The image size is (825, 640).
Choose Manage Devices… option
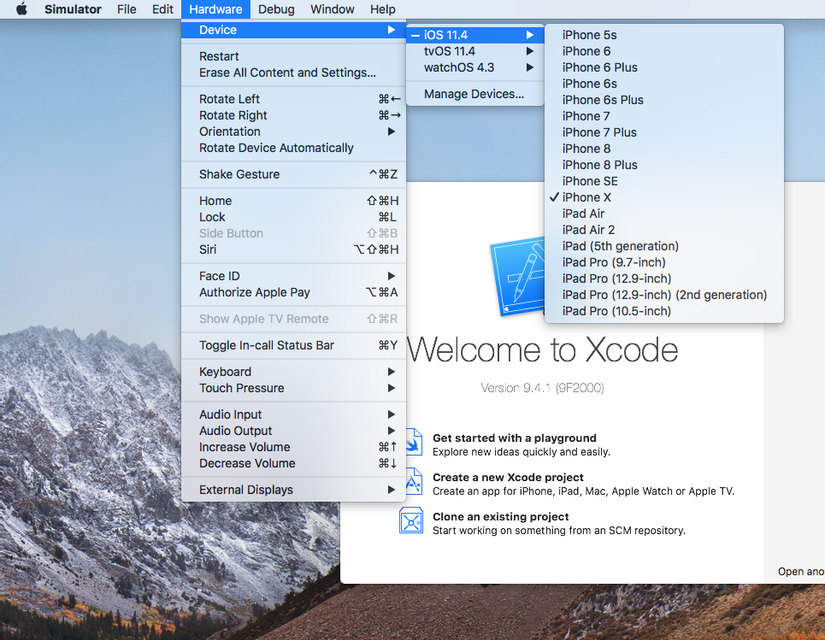[x=475, y=94]
